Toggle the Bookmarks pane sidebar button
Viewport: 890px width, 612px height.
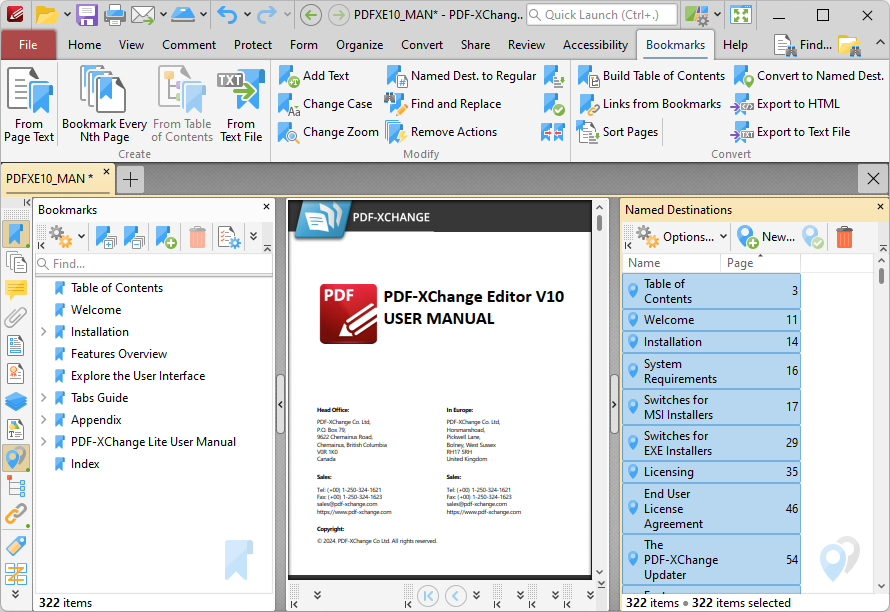point(16,234)
